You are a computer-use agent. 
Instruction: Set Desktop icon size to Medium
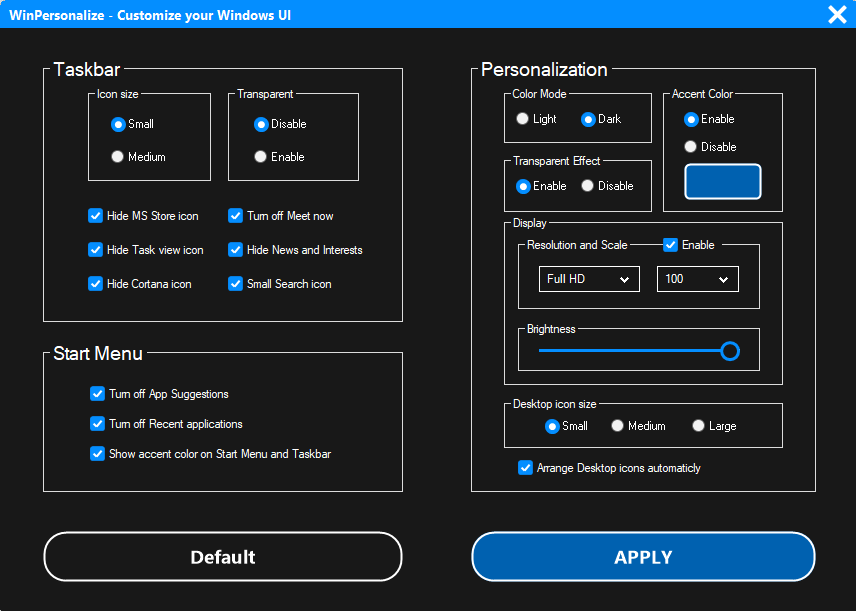617,425
